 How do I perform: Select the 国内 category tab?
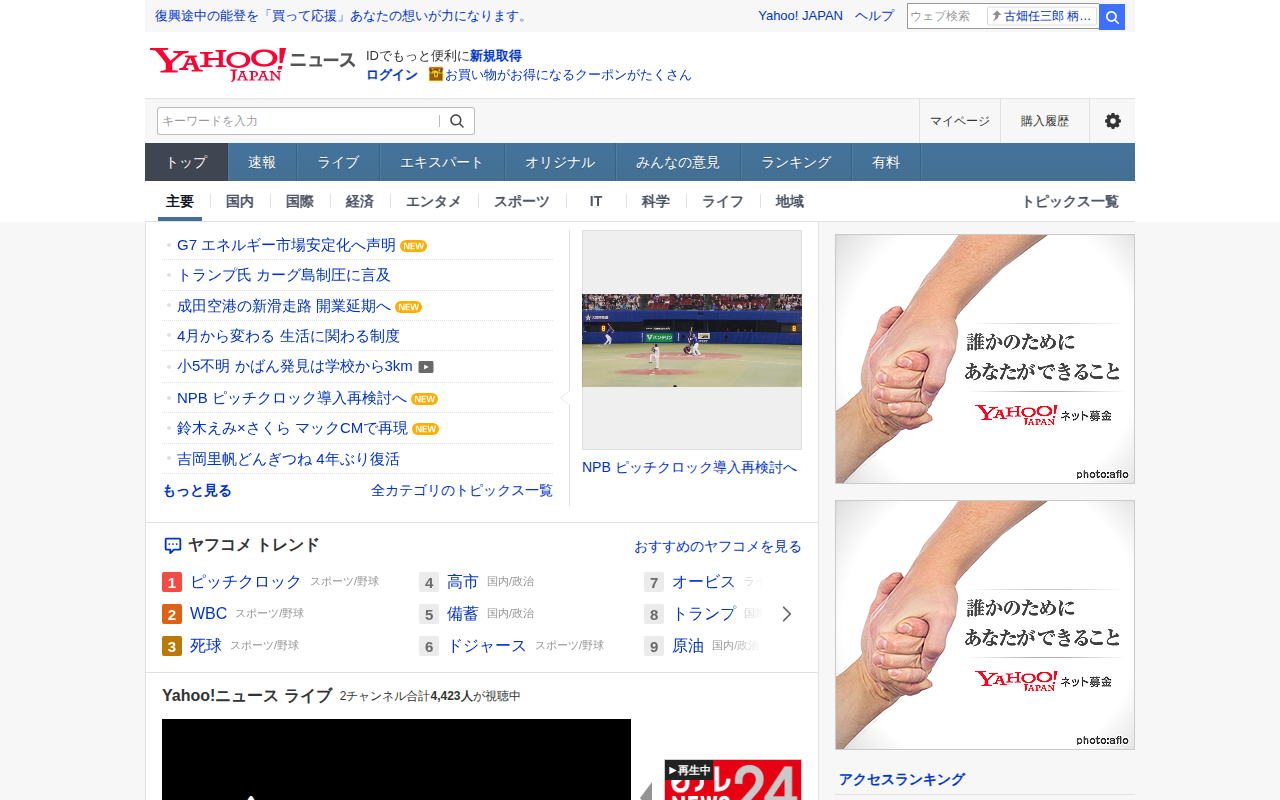click(x=240, y=201)
